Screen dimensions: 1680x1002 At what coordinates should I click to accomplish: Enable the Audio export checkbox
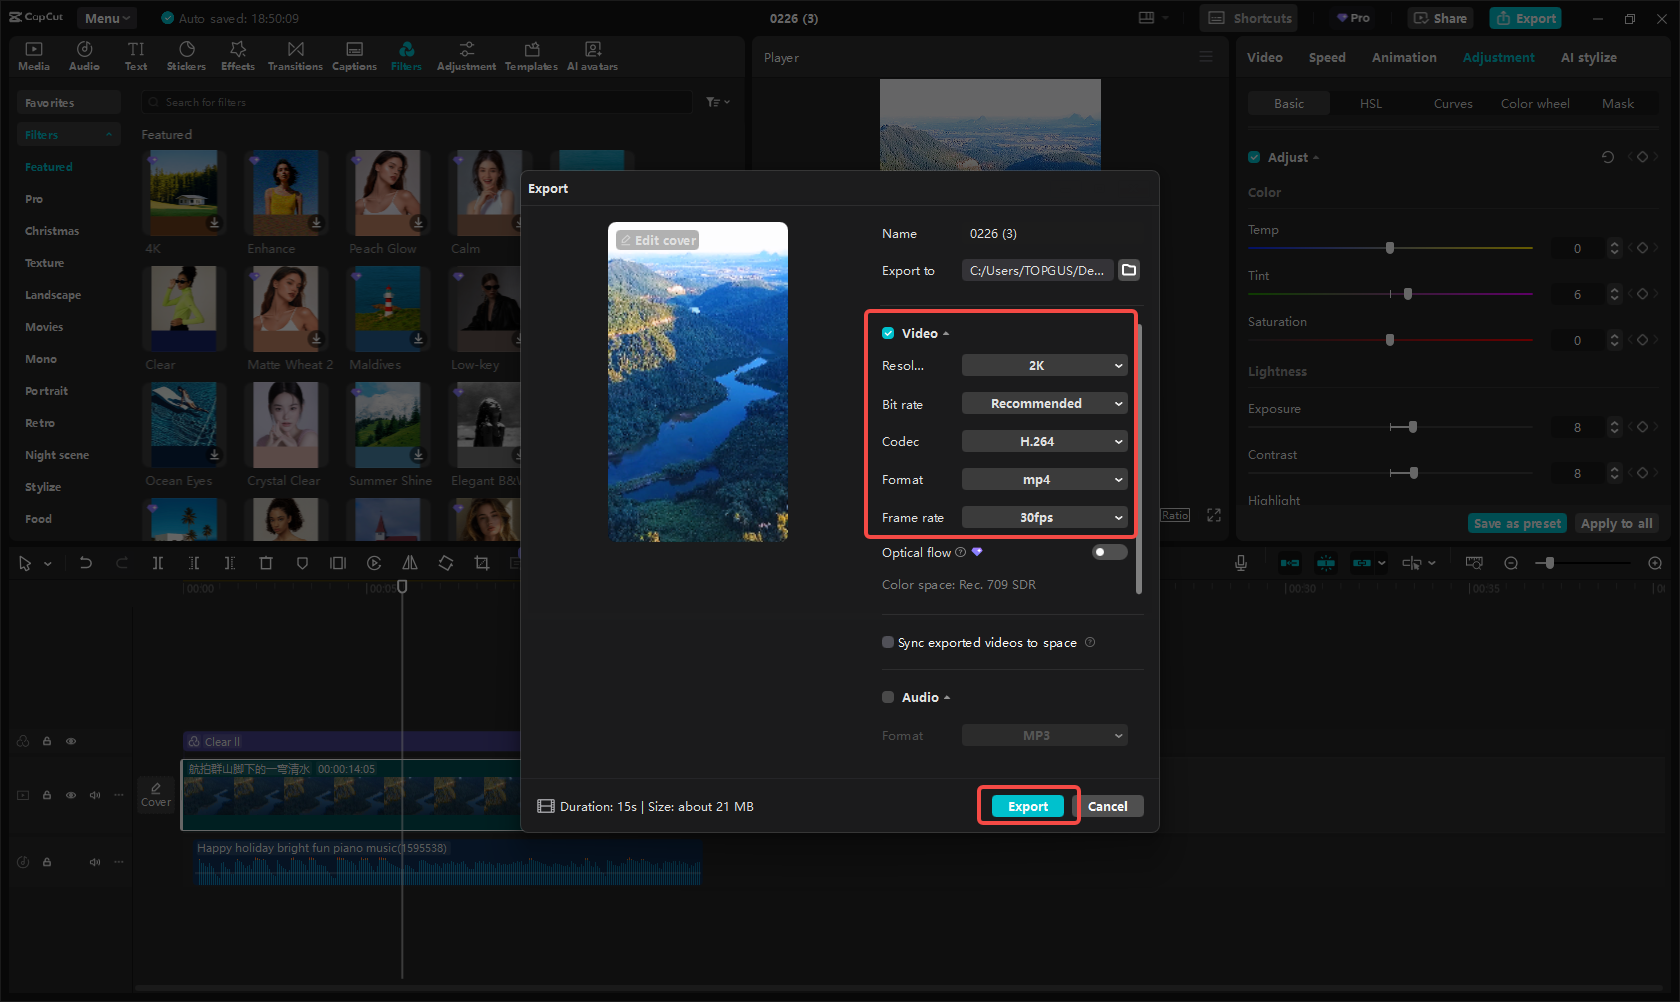888,697
